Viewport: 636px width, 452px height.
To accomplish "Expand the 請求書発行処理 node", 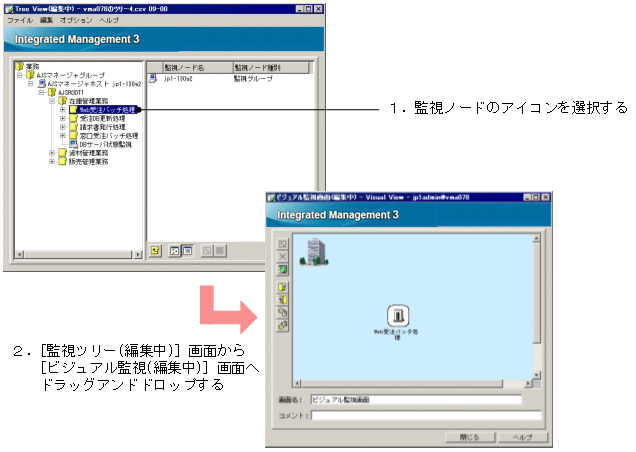I will [62, 127].
